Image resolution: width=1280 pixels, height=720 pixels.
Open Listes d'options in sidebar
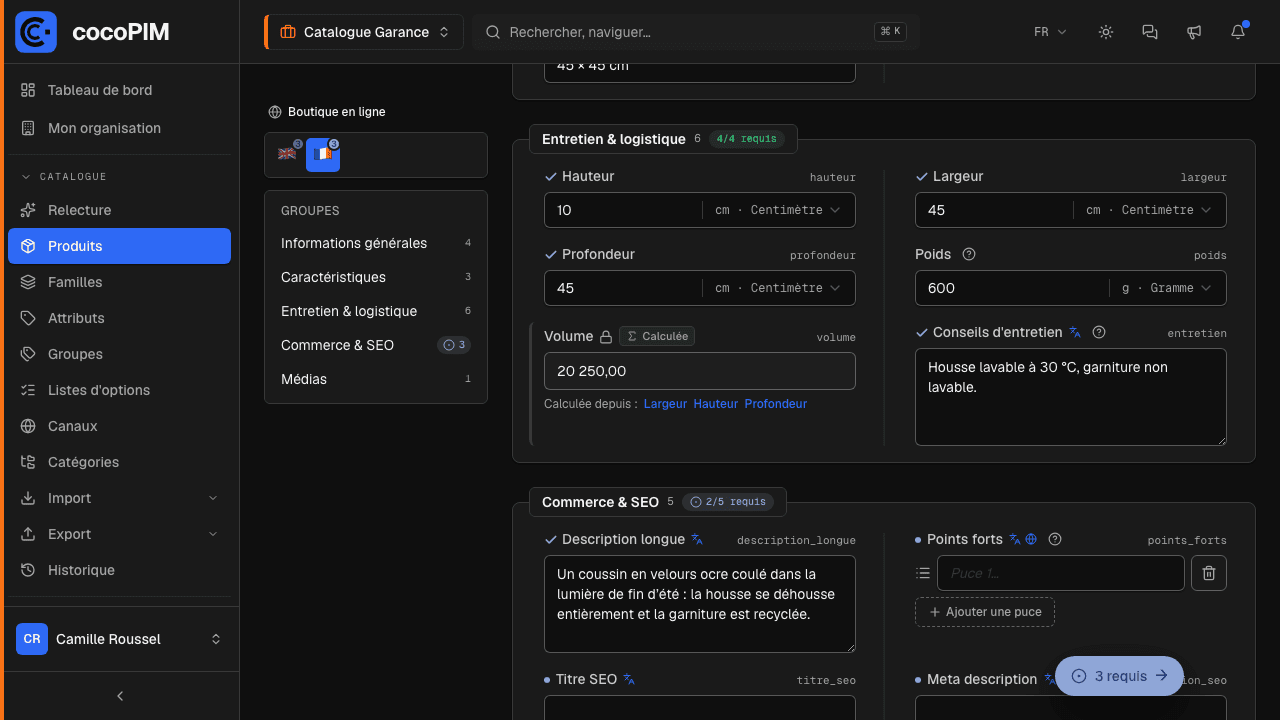tap(119, 390)
